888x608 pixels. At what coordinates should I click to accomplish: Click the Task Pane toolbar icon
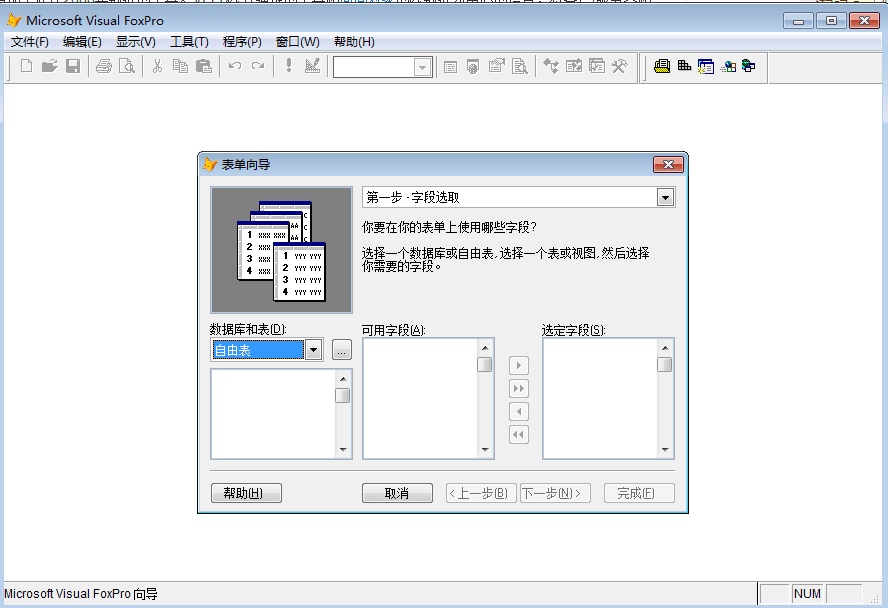click(x=597, y=67)
